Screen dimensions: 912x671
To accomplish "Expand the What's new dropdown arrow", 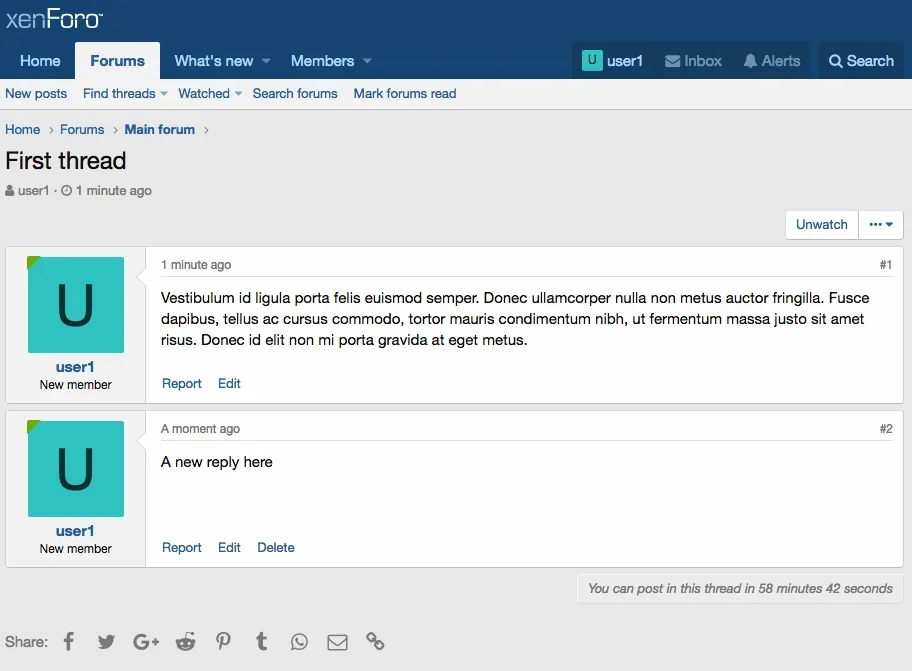I will [267, 61].
